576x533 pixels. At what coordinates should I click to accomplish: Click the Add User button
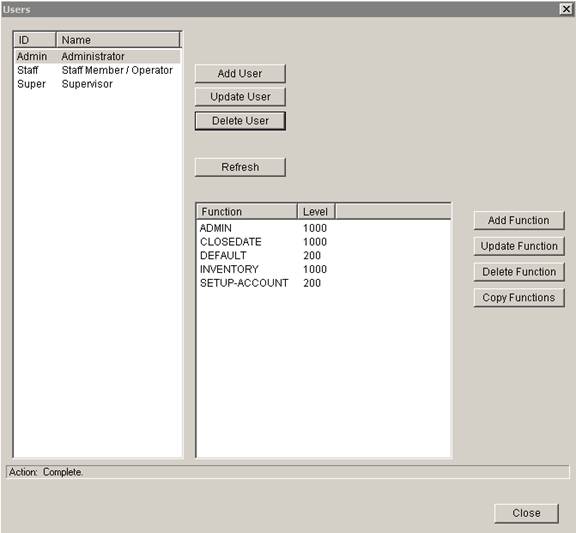point(240,73)
